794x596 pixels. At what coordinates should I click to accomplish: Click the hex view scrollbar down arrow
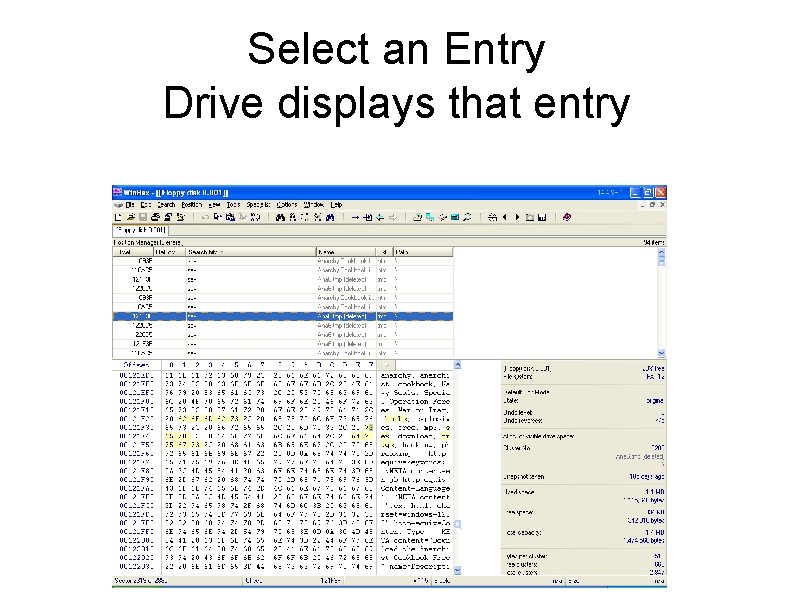point(457,570)
